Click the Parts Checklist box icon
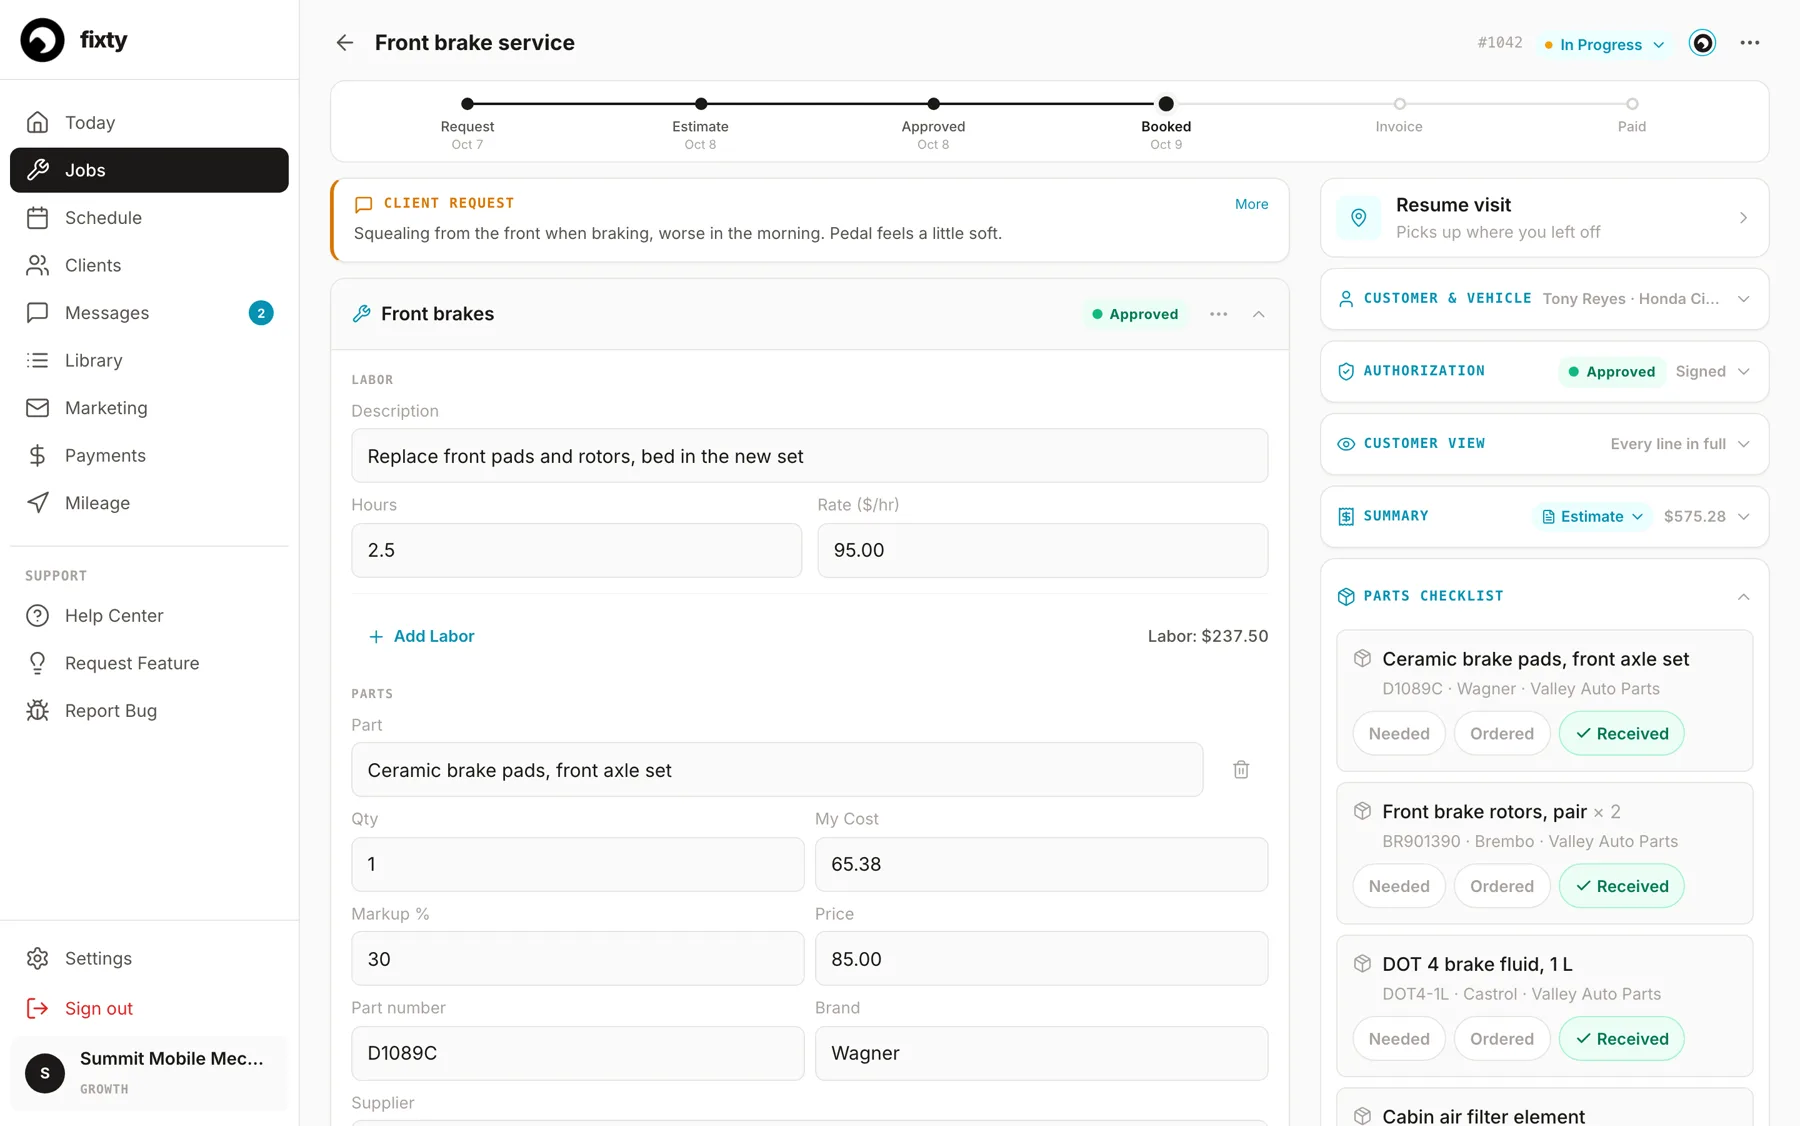 coord(1346,596)
